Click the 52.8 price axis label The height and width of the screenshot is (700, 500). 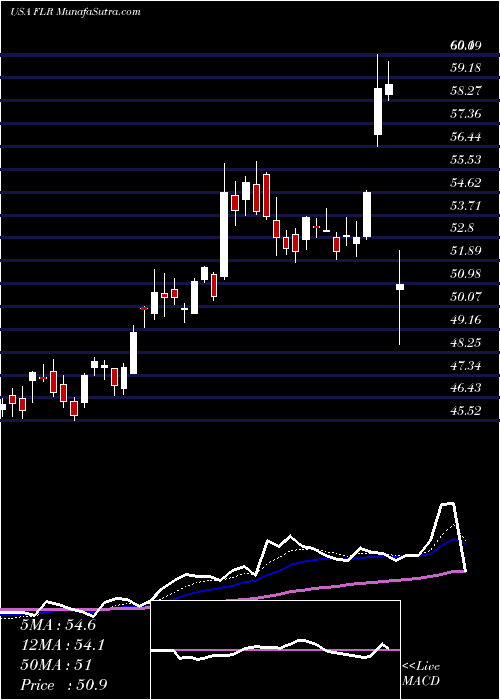point(462,228)
